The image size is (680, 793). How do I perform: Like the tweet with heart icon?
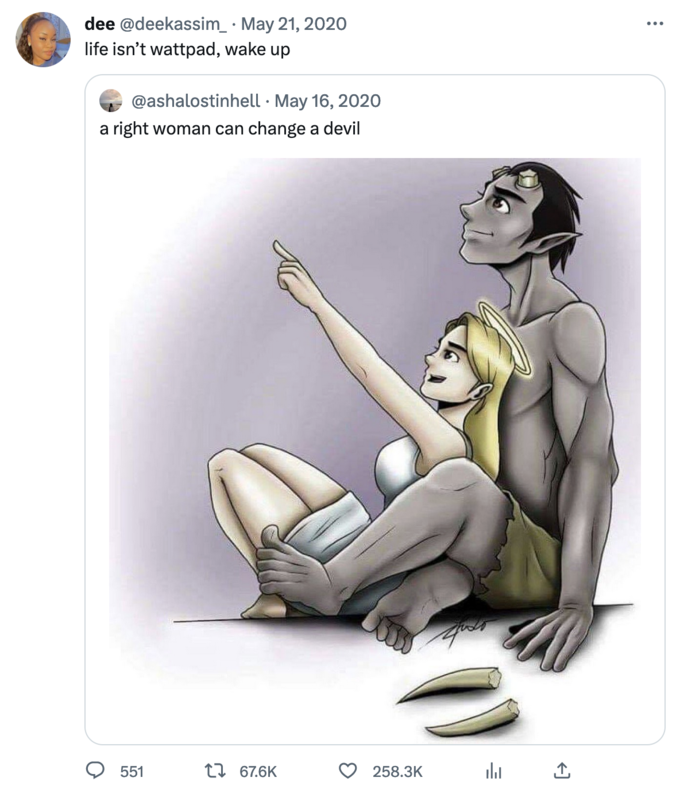click(347, 771)
